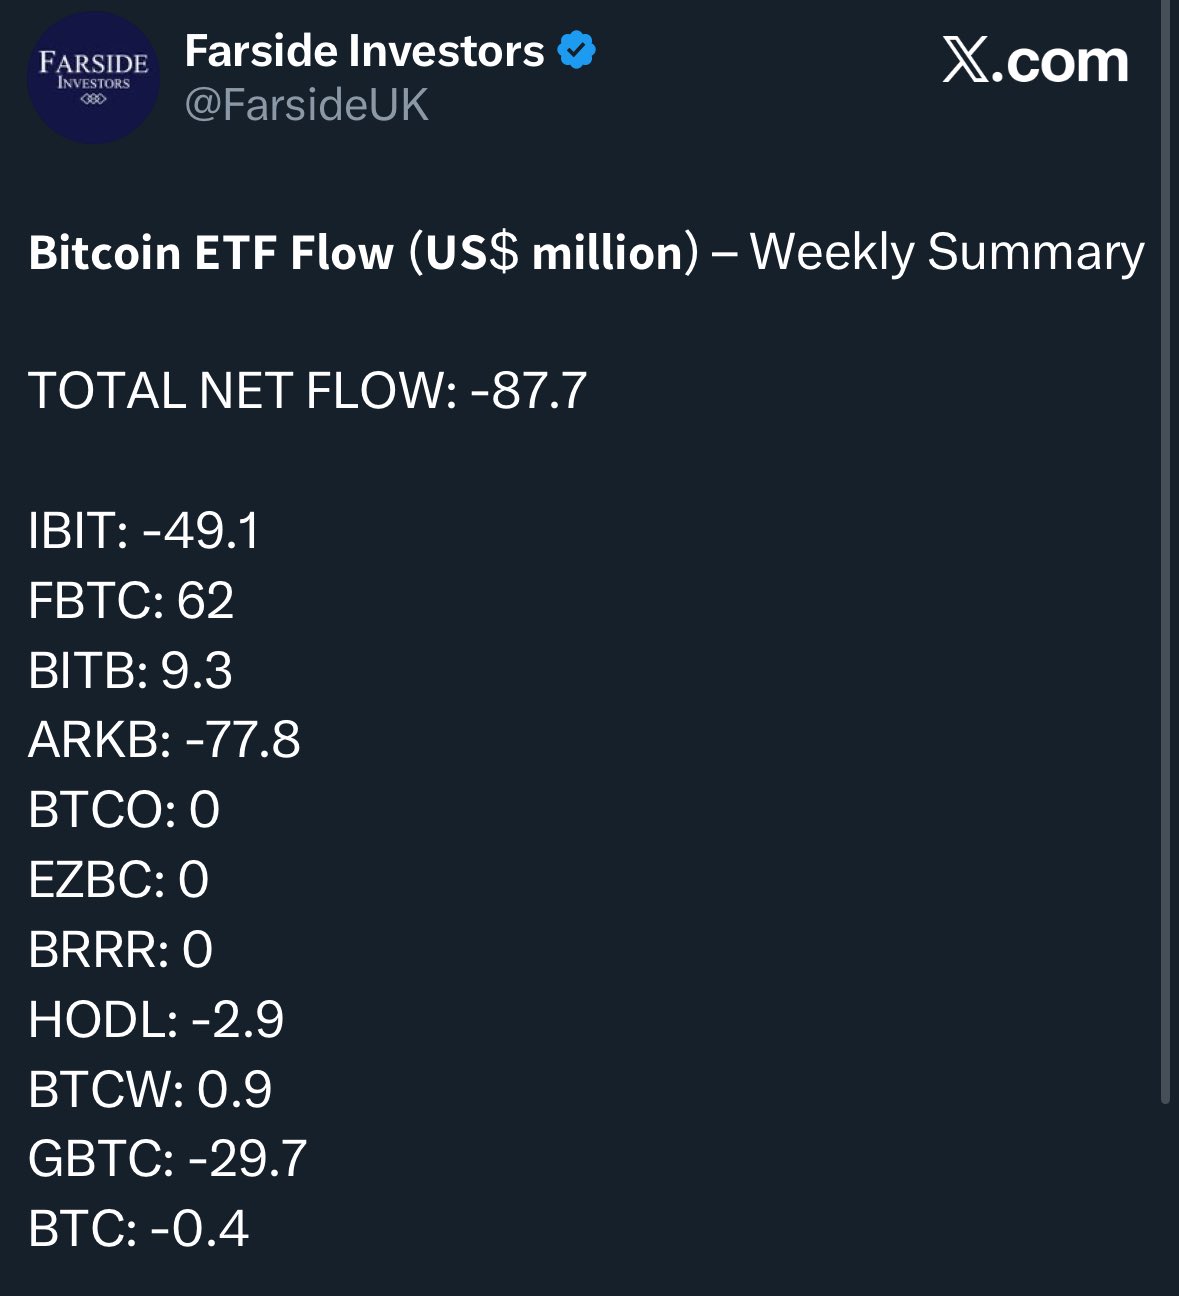This screenshot has height=1296, width=1179.
Task: Click the 'Bitcoin ETF Flow' bold heading
Action: [x=211, y=253]
